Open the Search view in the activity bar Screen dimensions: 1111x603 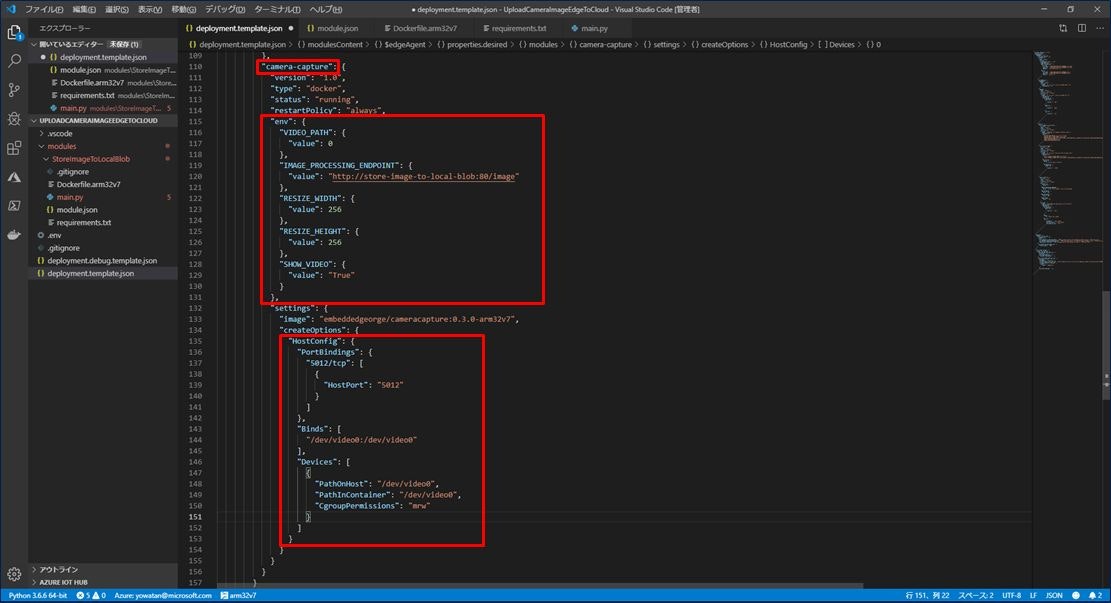(14, 60)
